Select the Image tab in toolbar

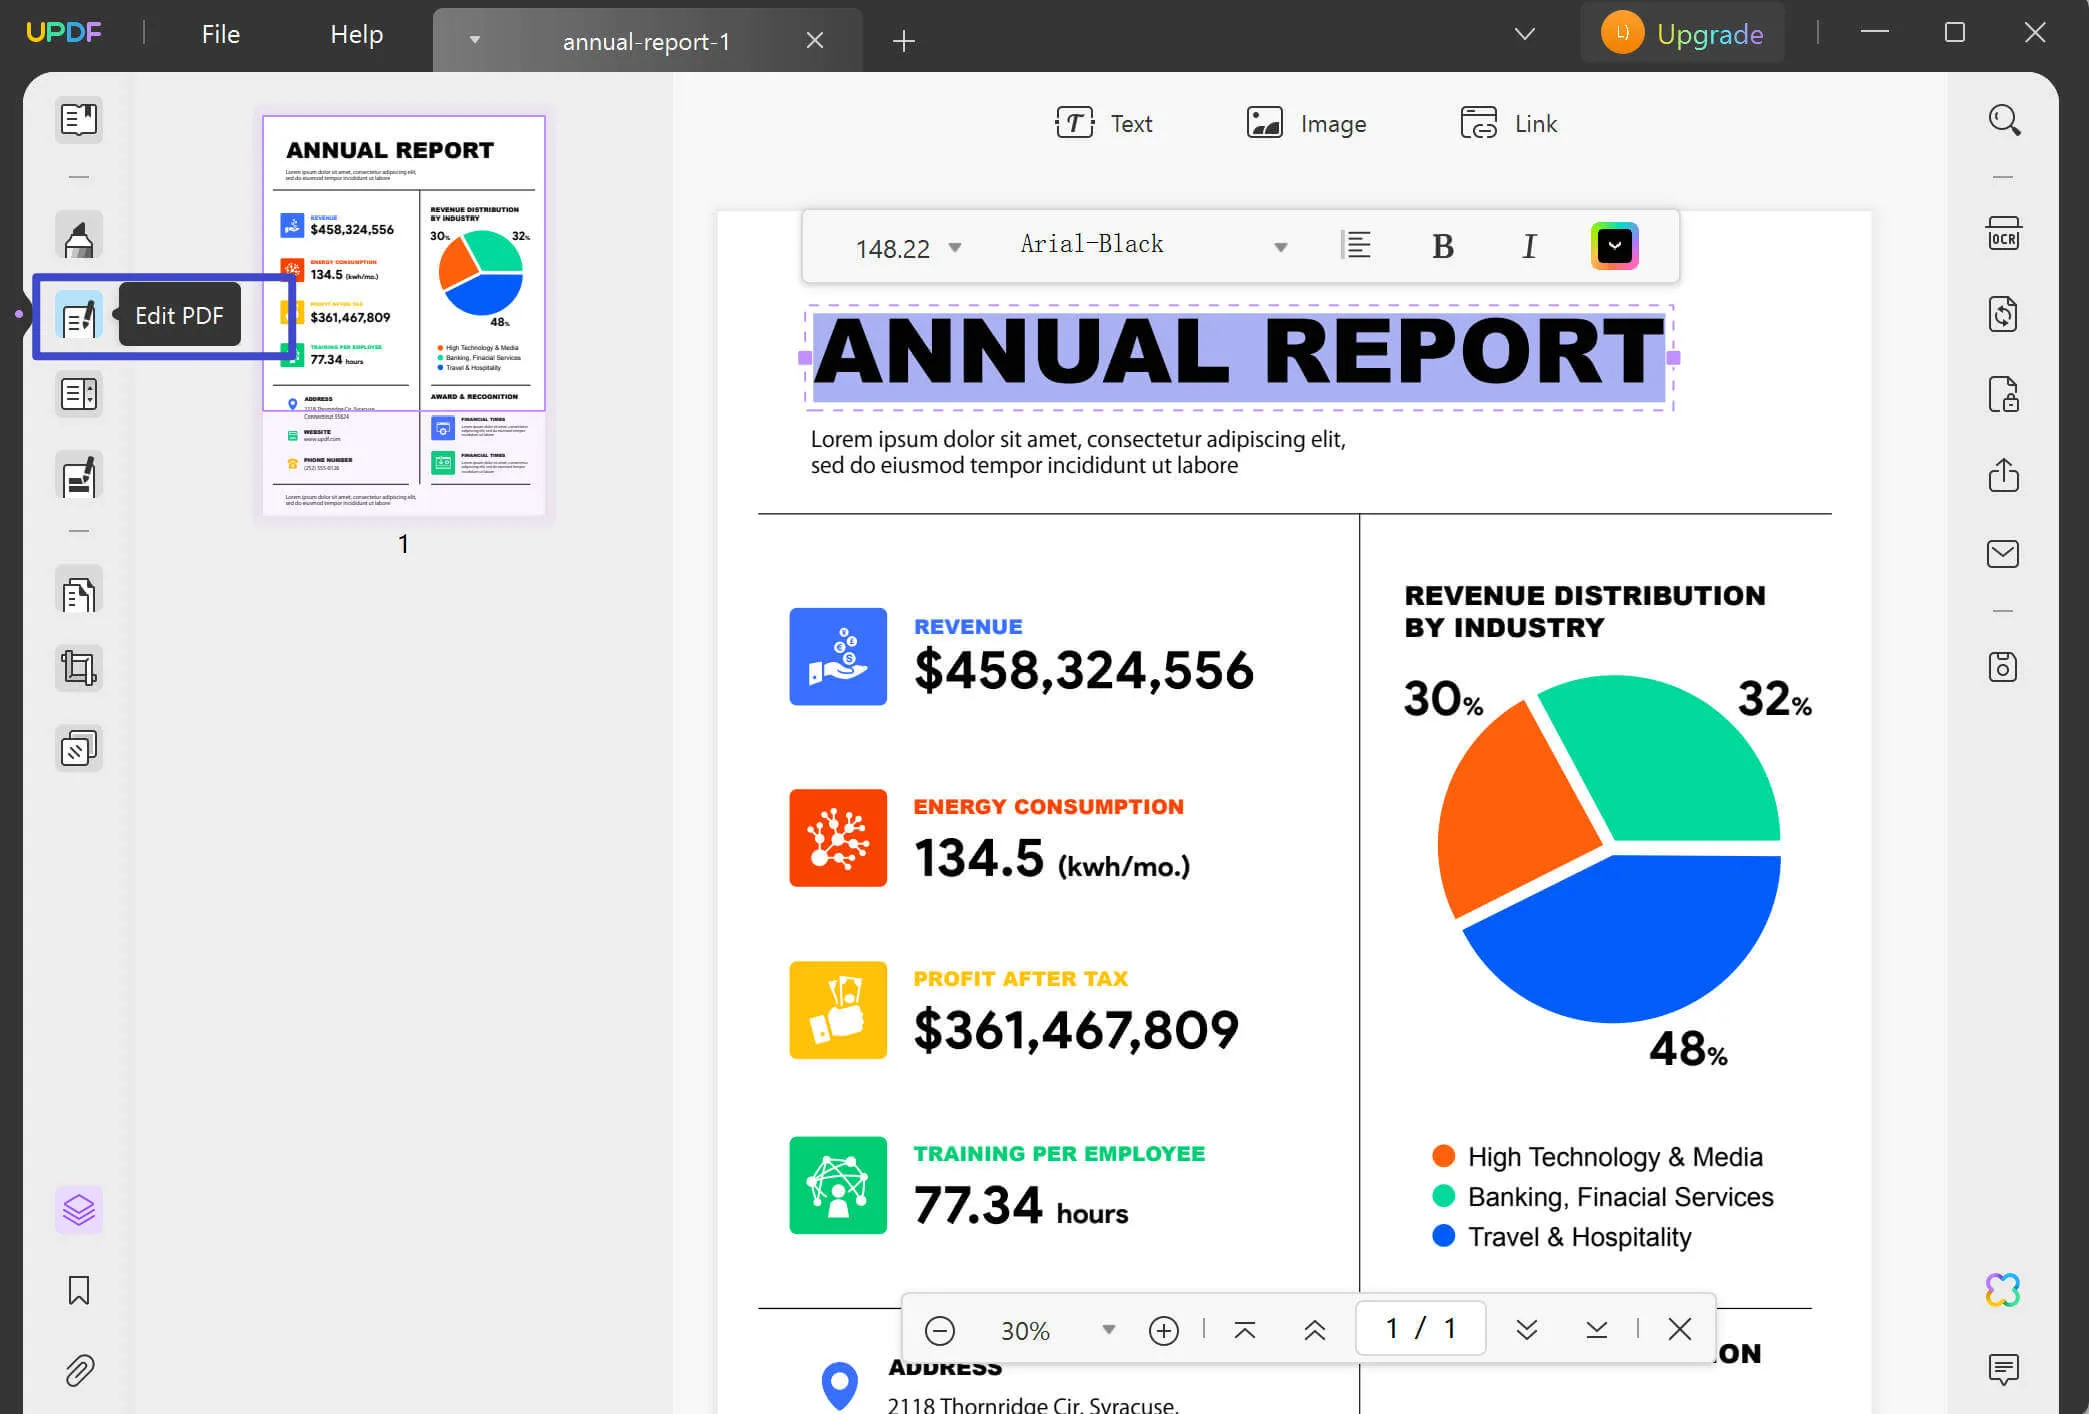[1305, 123]
